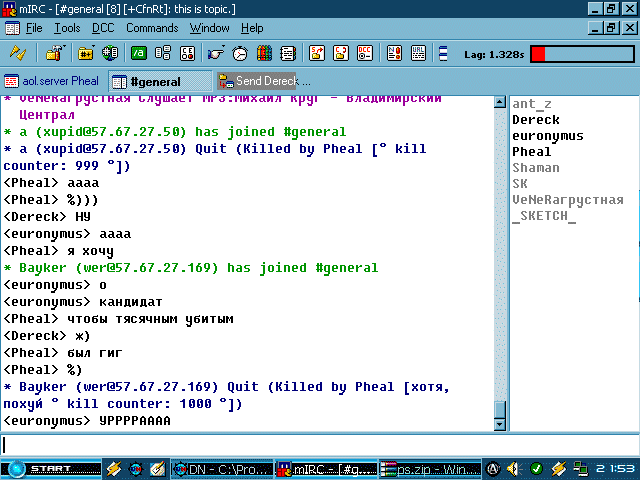
Task: Open the Commands menu
Action: (152, 28)
